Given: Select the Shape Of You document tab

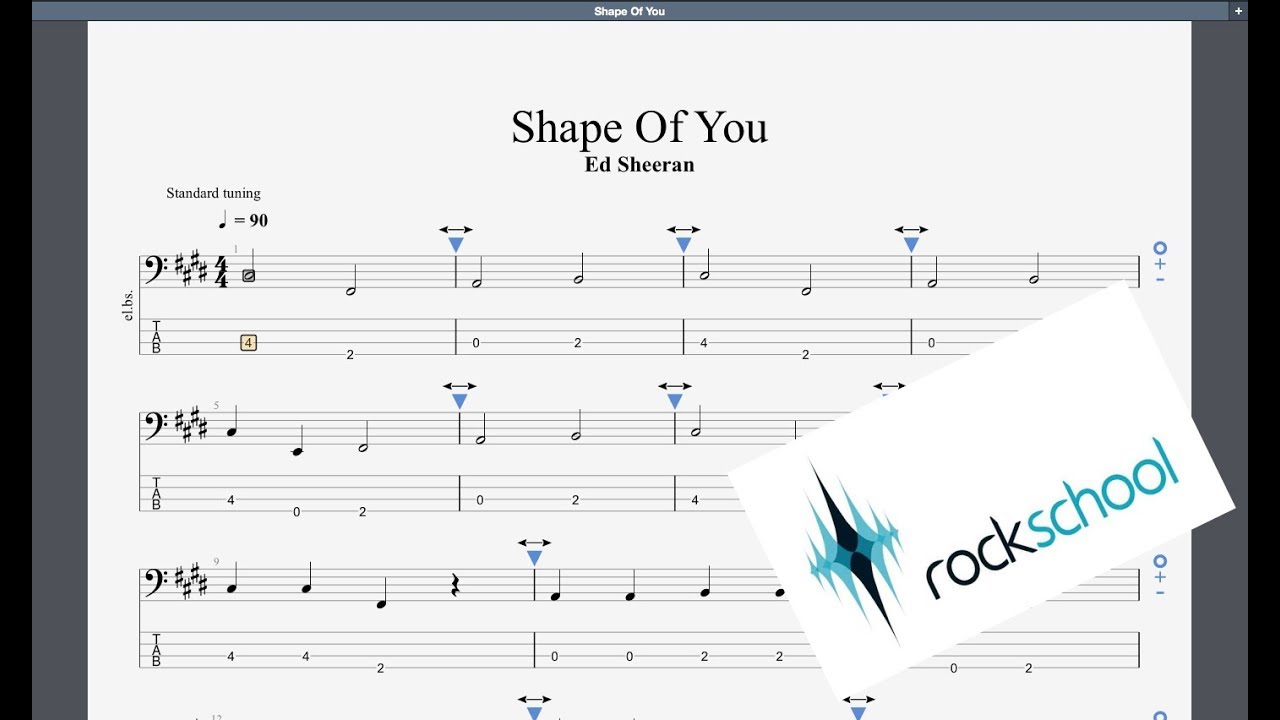Looking at the screenshot, I should pyautogui.click(x=629, y=11).
